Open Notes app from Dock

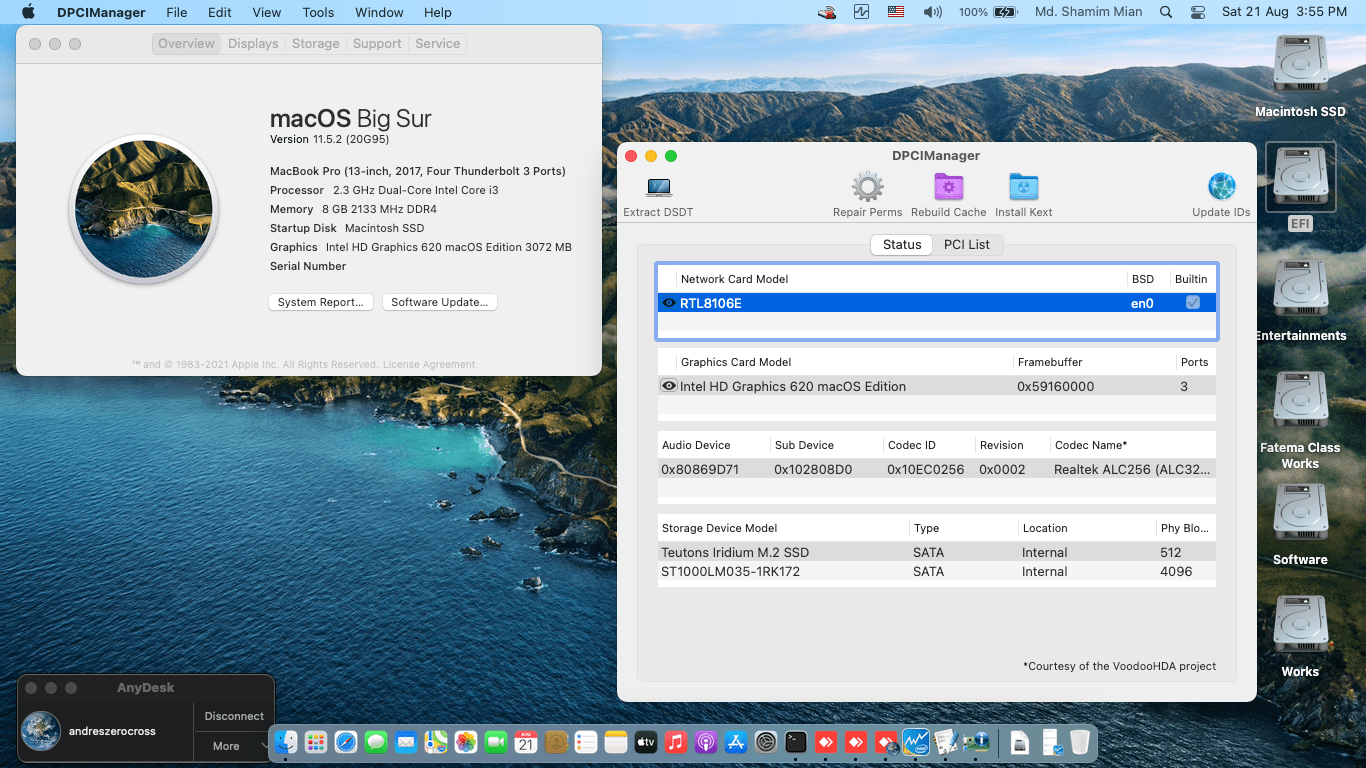pos(616,742)
